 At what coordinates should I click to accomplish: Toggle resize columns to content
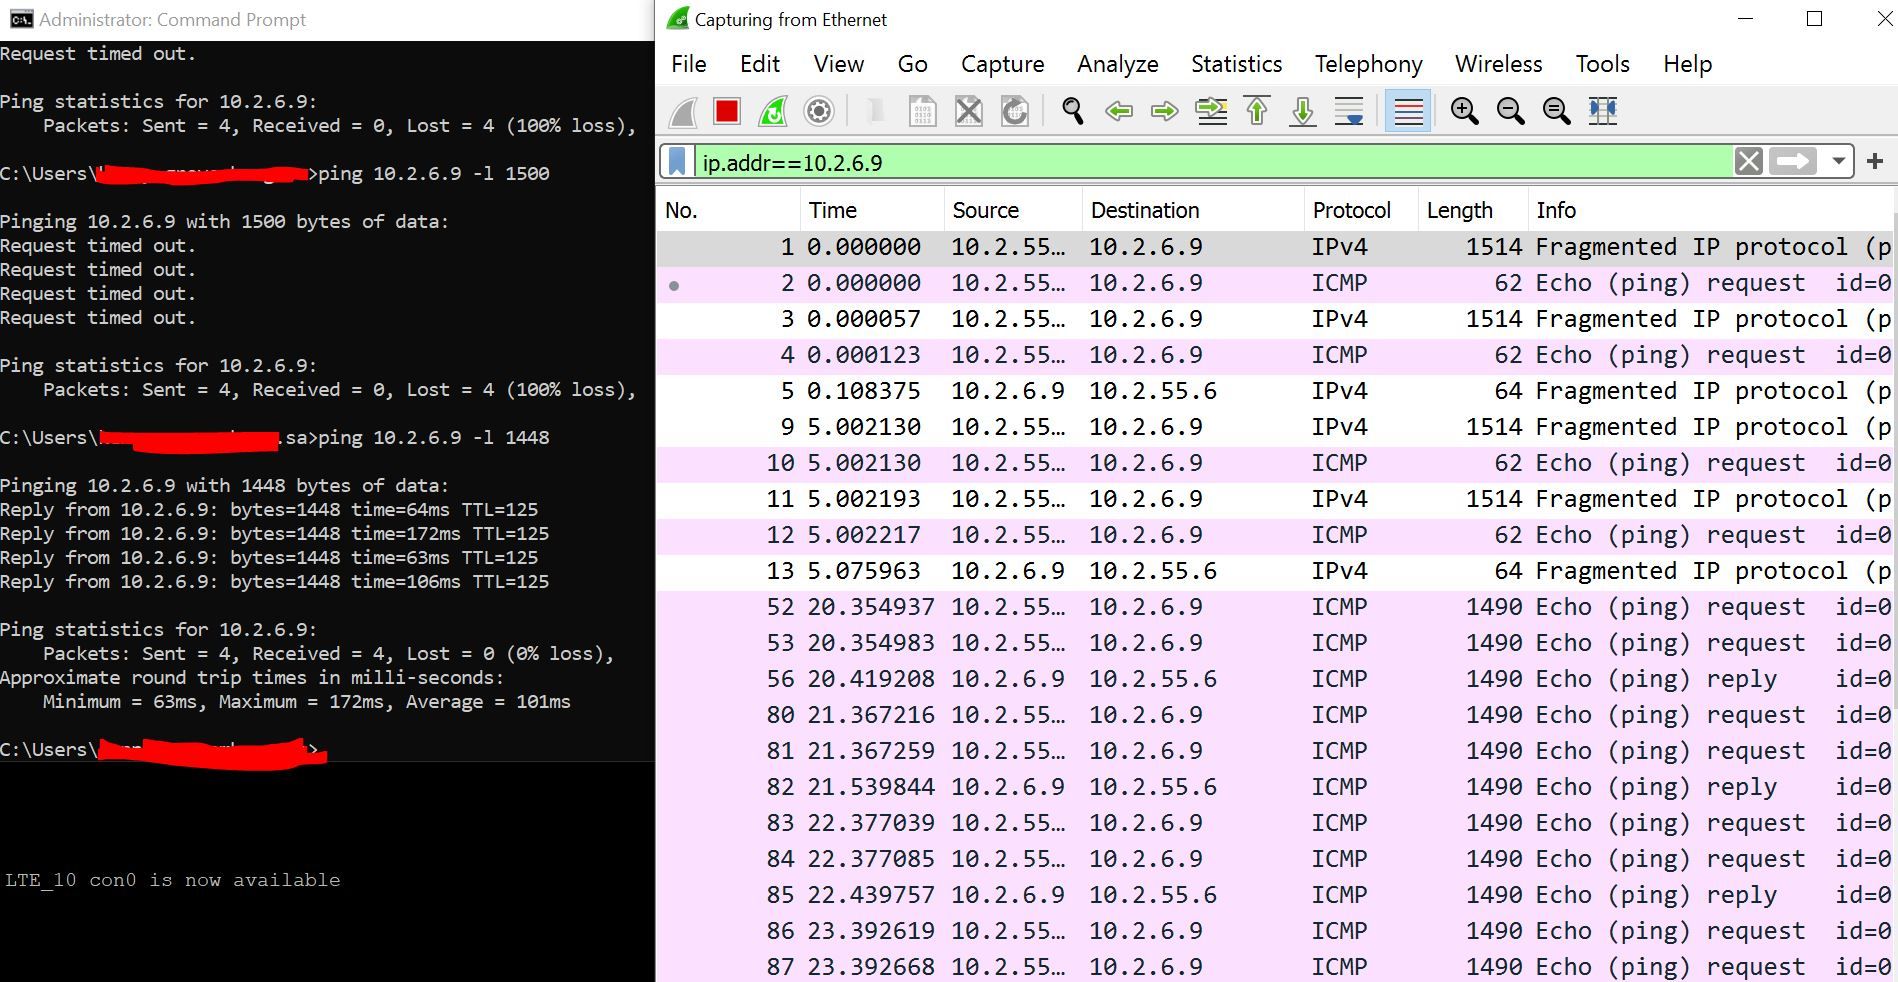coord(1603,111)
